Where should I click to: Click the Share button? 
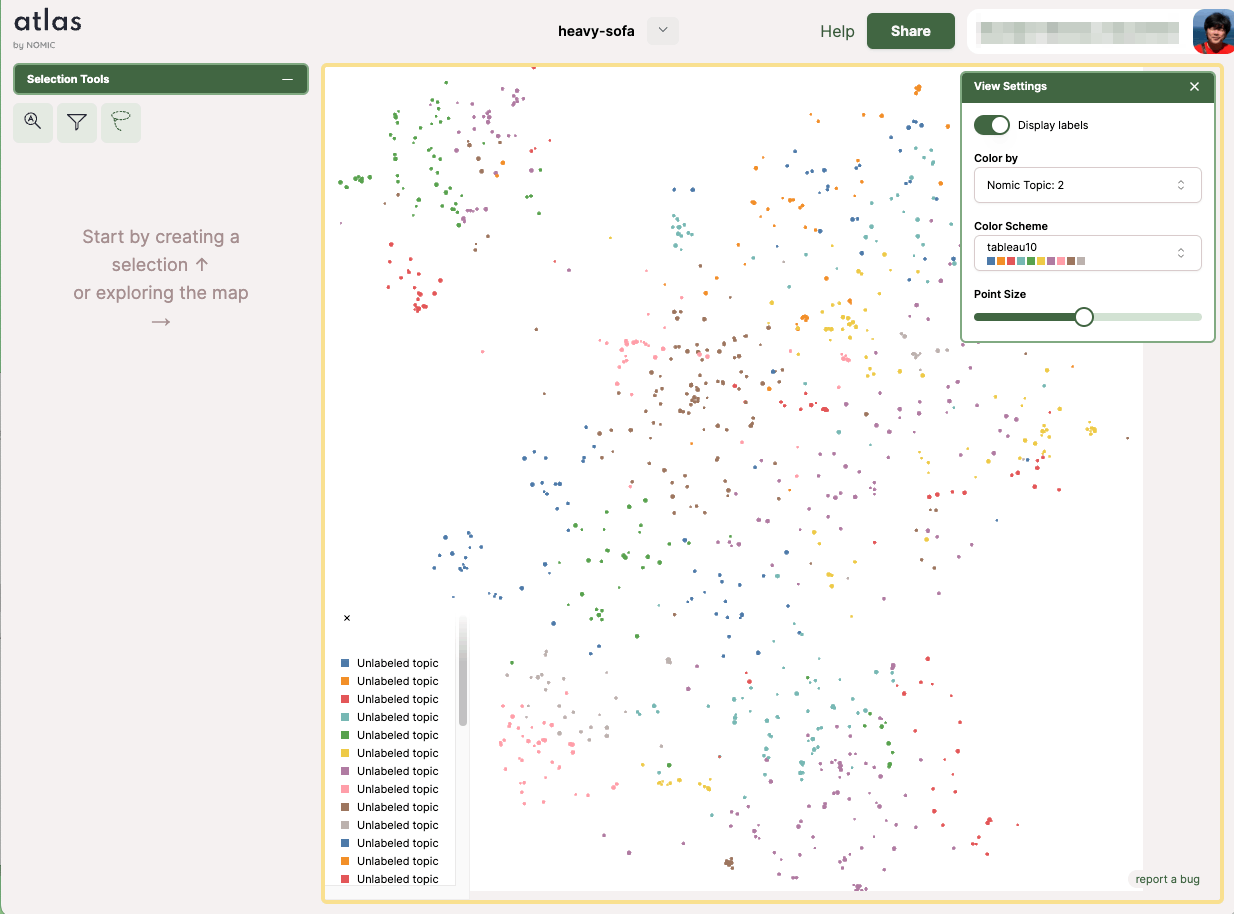point(910,31)
